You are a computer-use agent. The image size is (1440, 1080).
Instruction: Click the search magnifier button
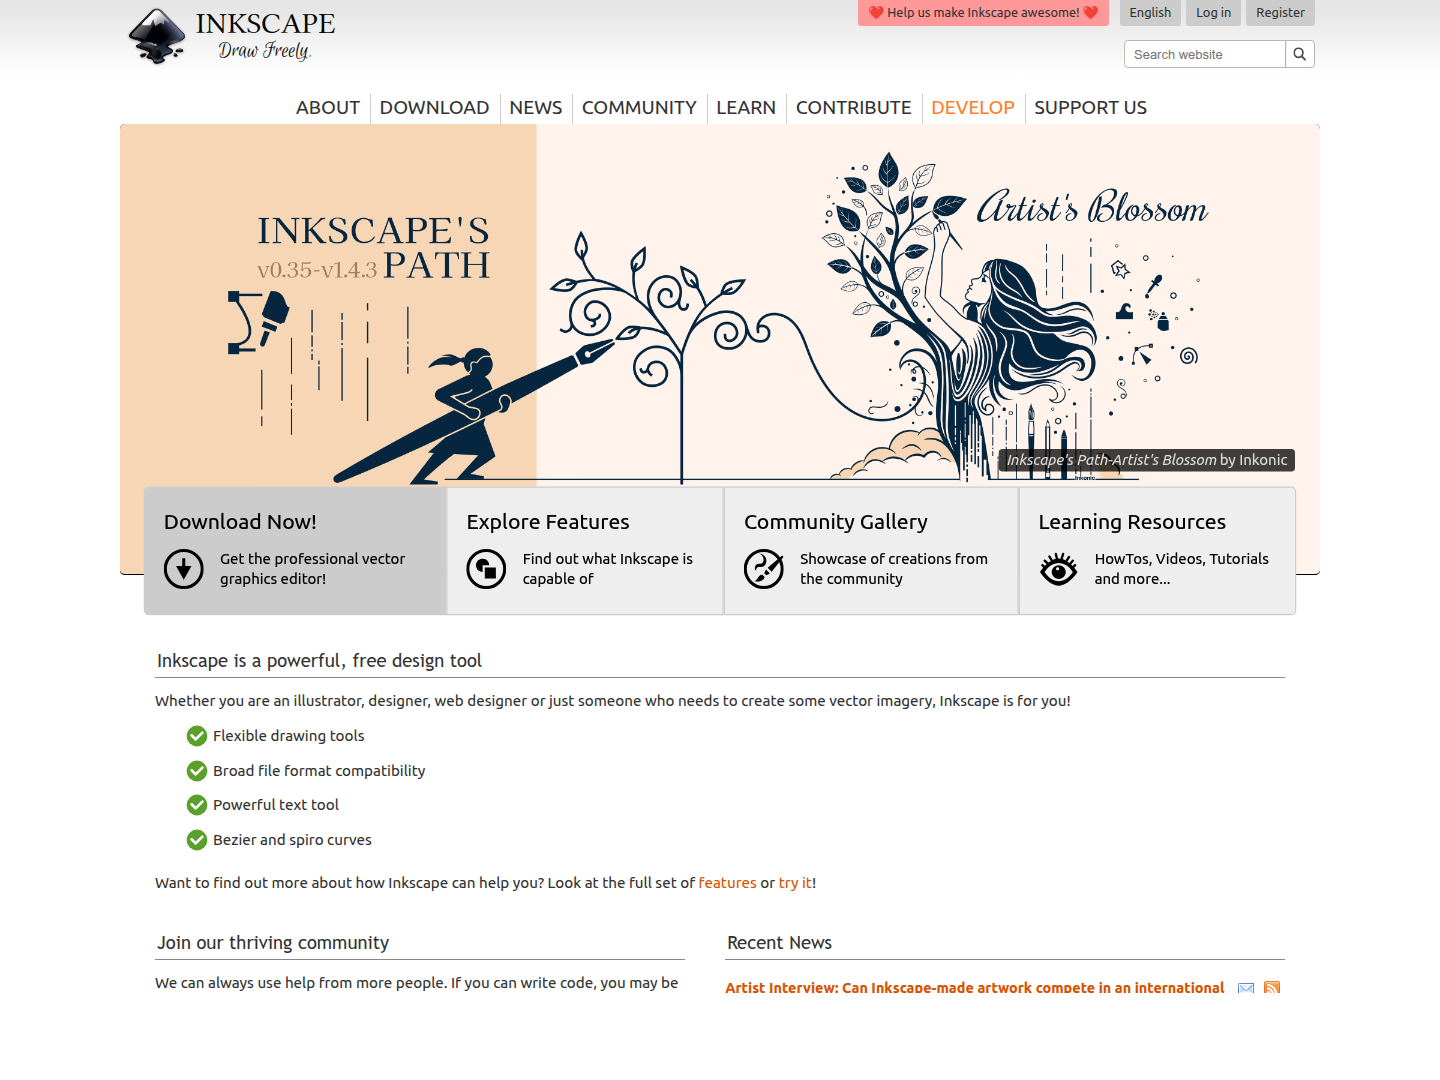[1299, 54]
